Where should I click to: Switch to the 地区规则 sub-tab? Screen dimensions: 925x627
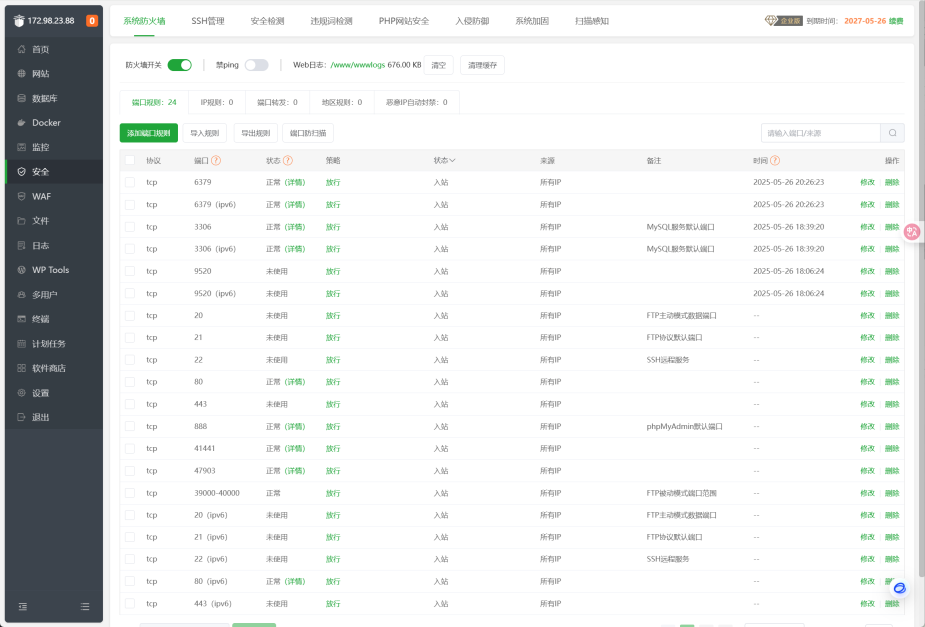pos(342,103)
